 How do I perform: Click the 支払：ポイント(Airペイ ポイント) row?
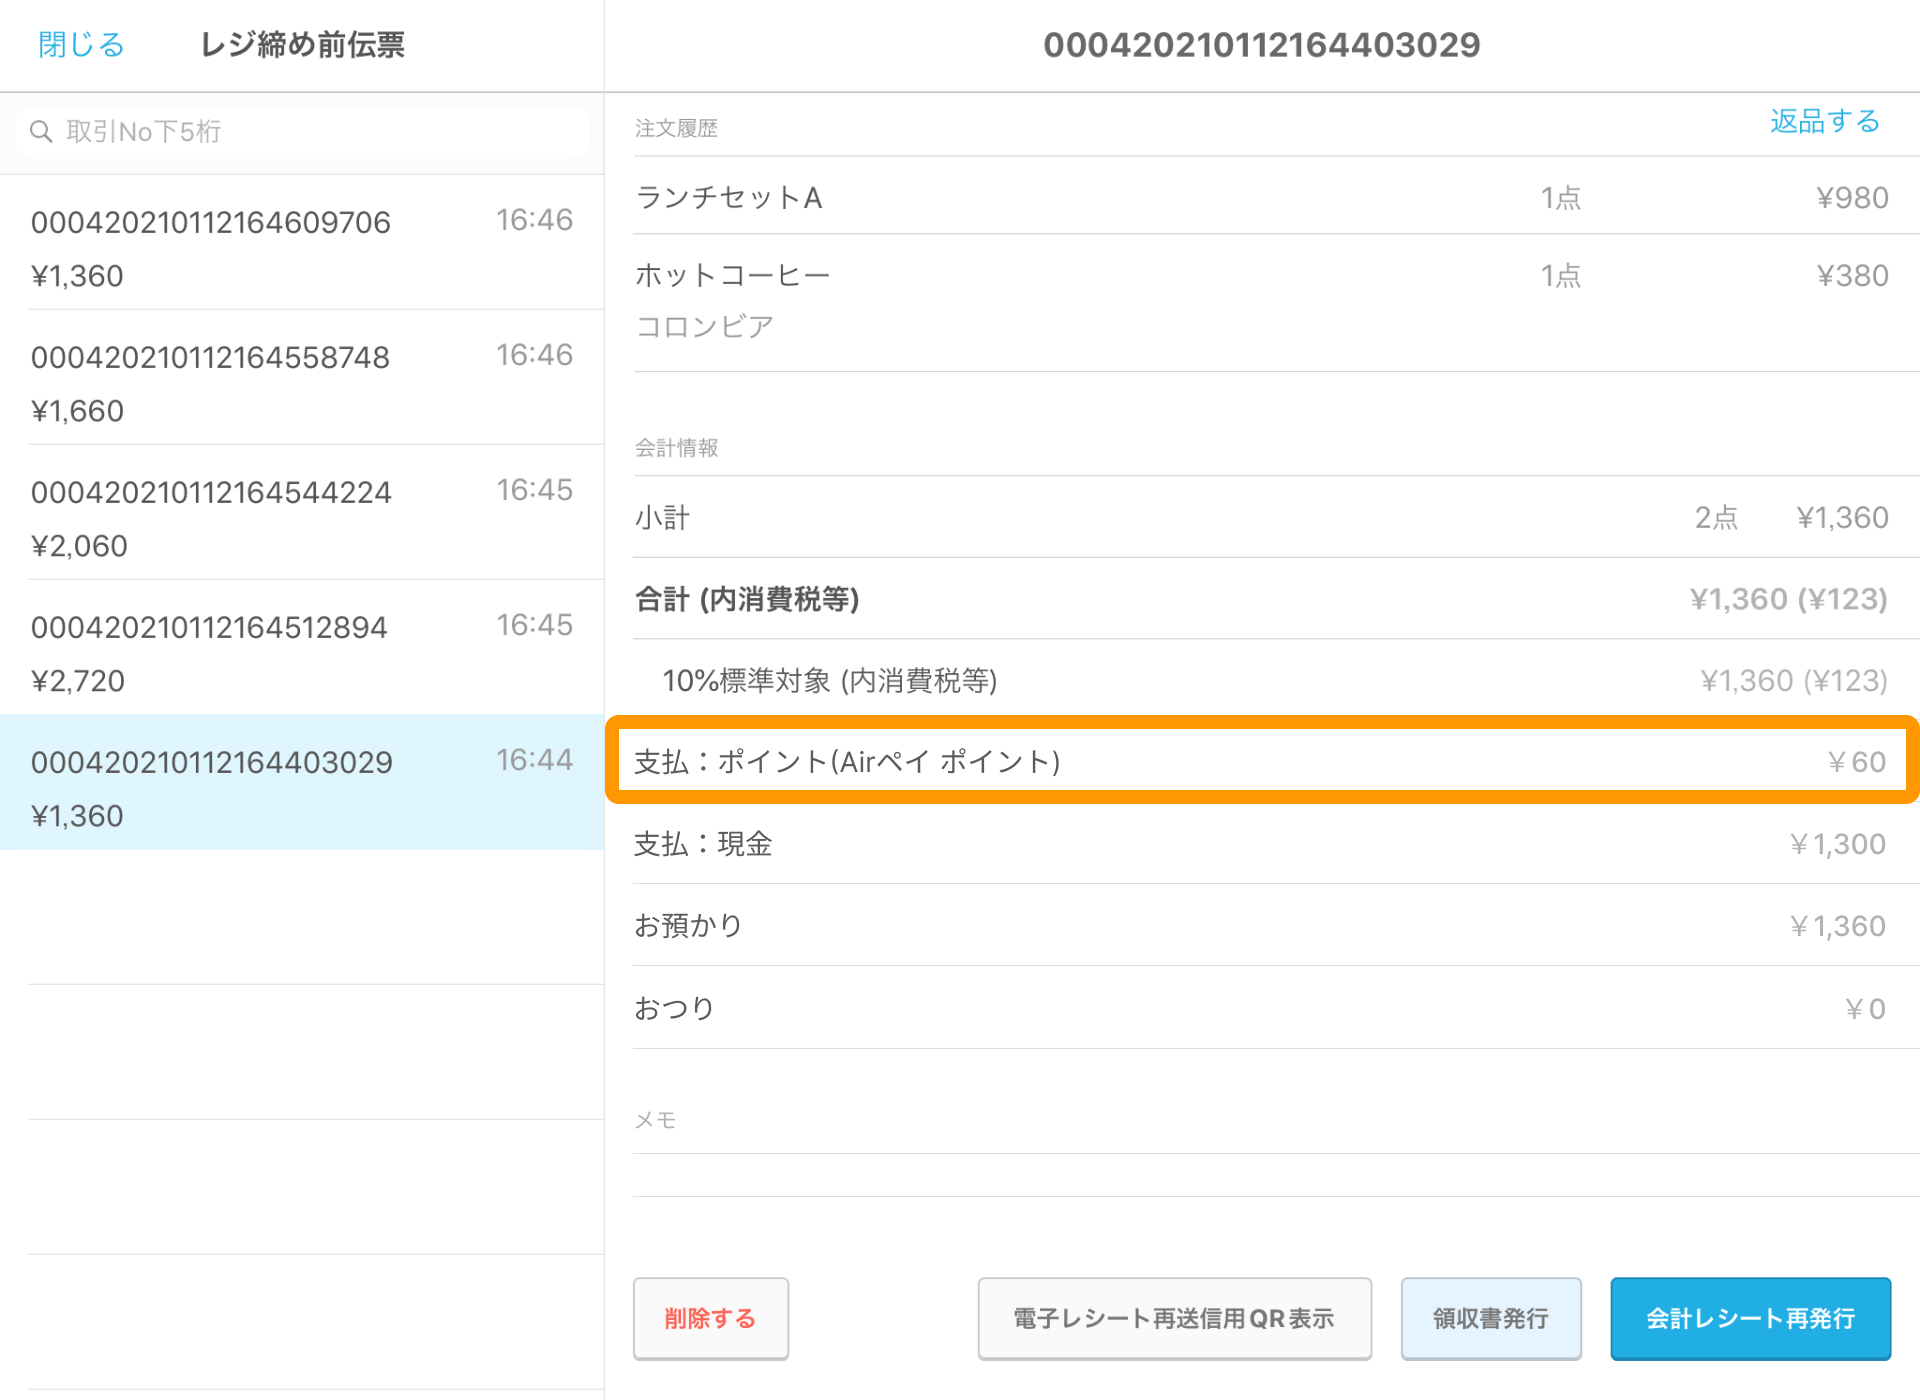(1262, 761)
